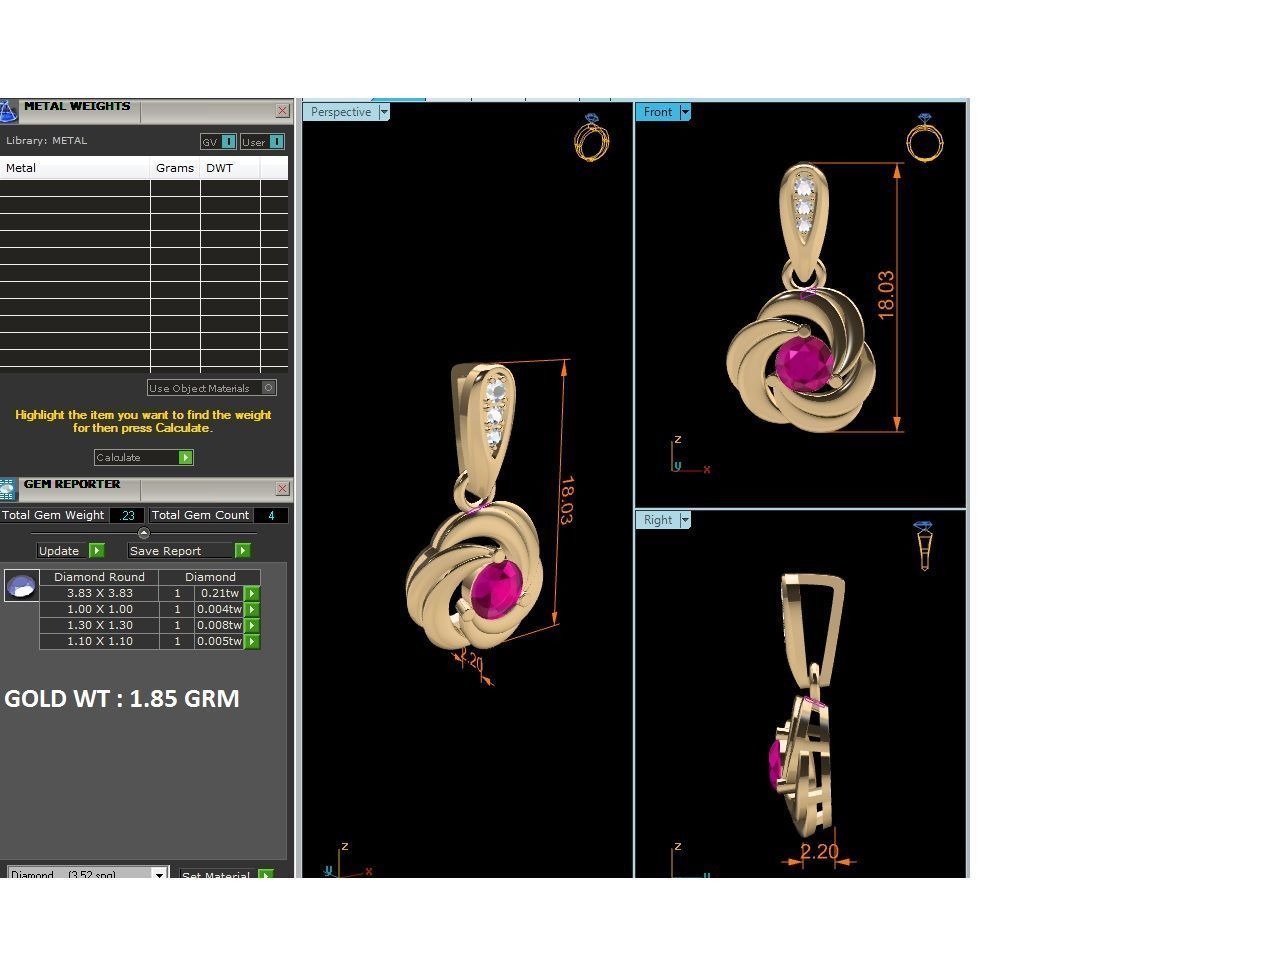Activate the Front viewport label
1280x960 pixels.
(657, 112)
